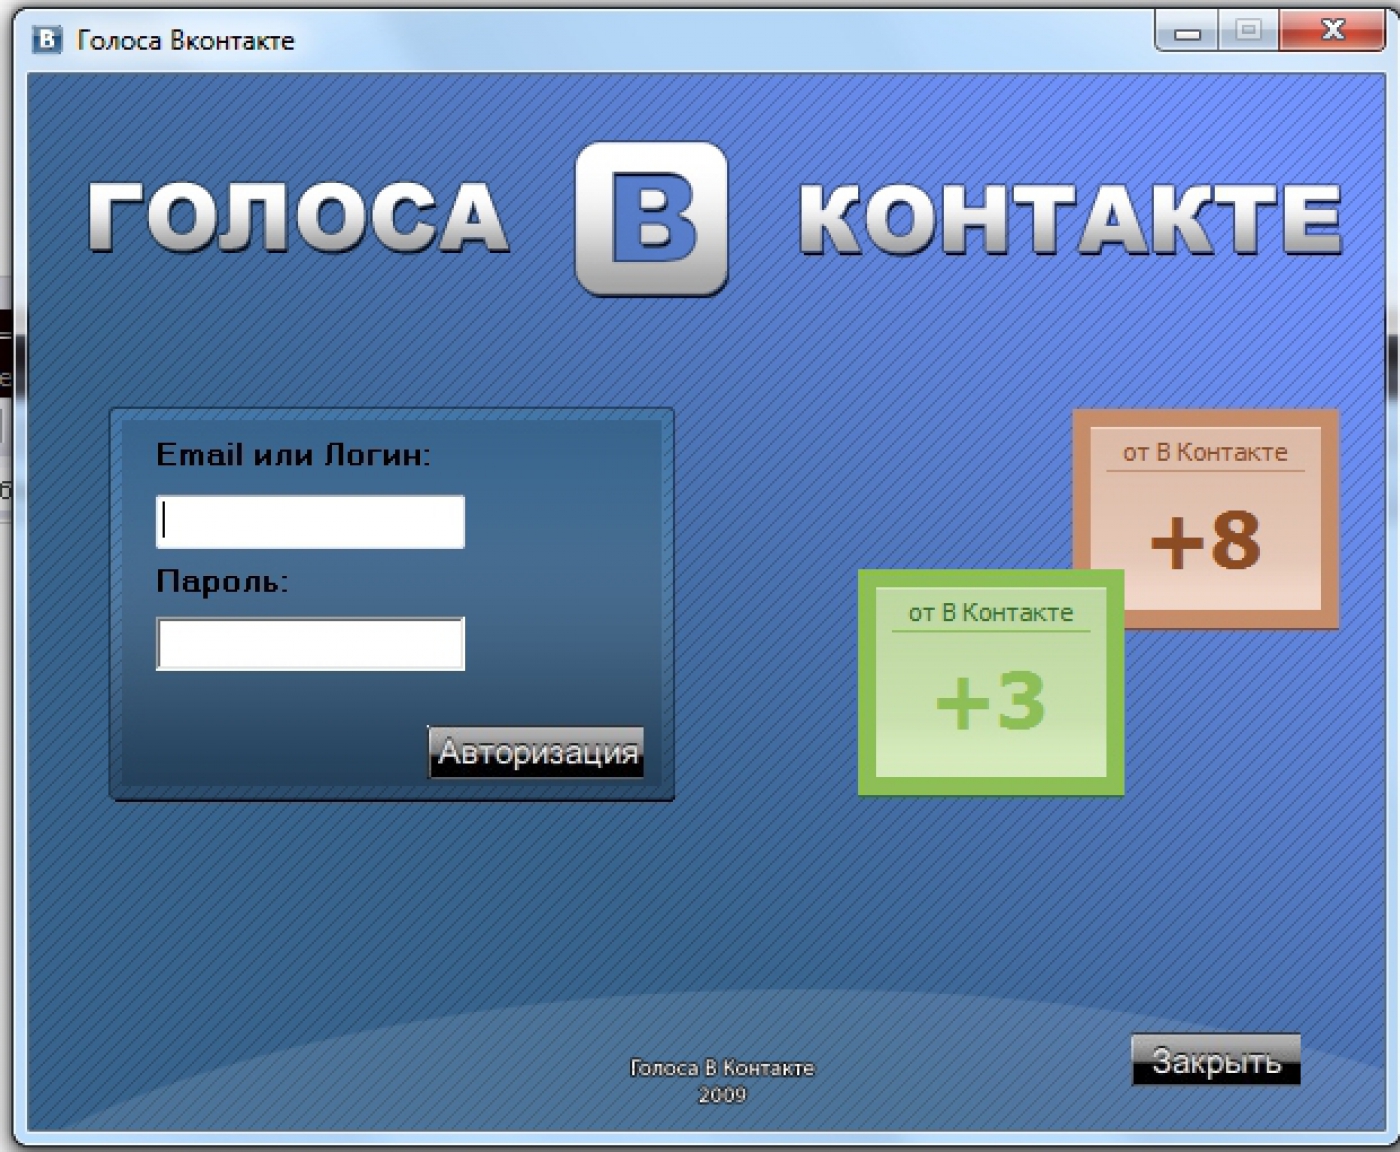Click the ГОЛОСА heading text

coord(298,217)
